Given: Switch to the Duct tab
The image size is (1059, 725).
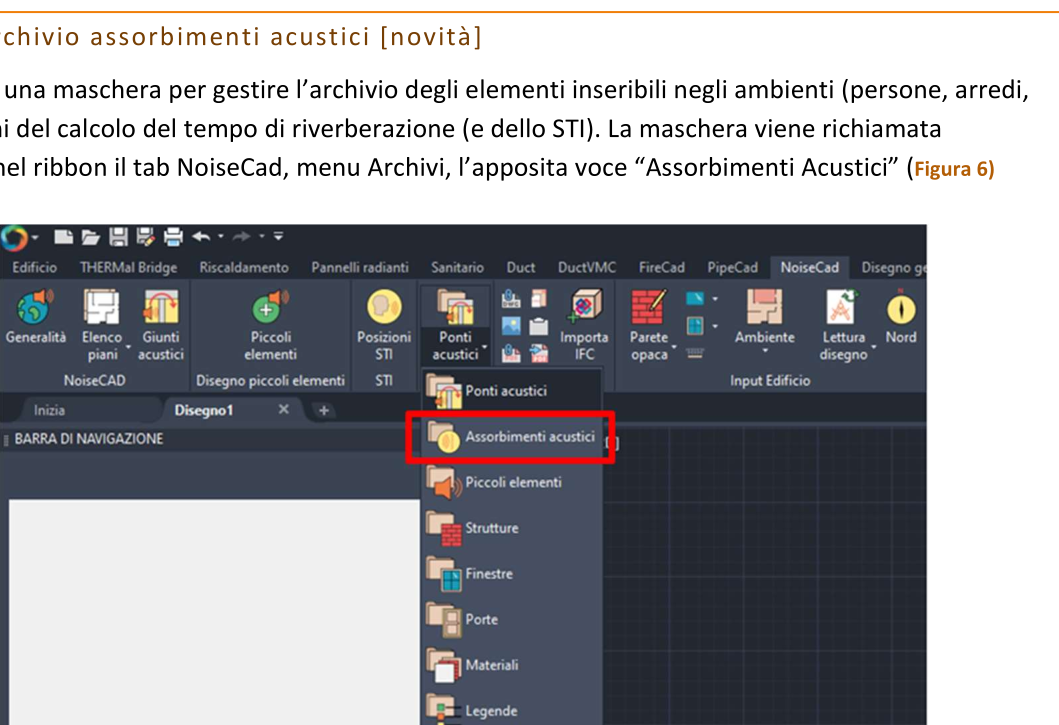Looking at the screenshot, I should pyautogui.click(x=521, y=268).
